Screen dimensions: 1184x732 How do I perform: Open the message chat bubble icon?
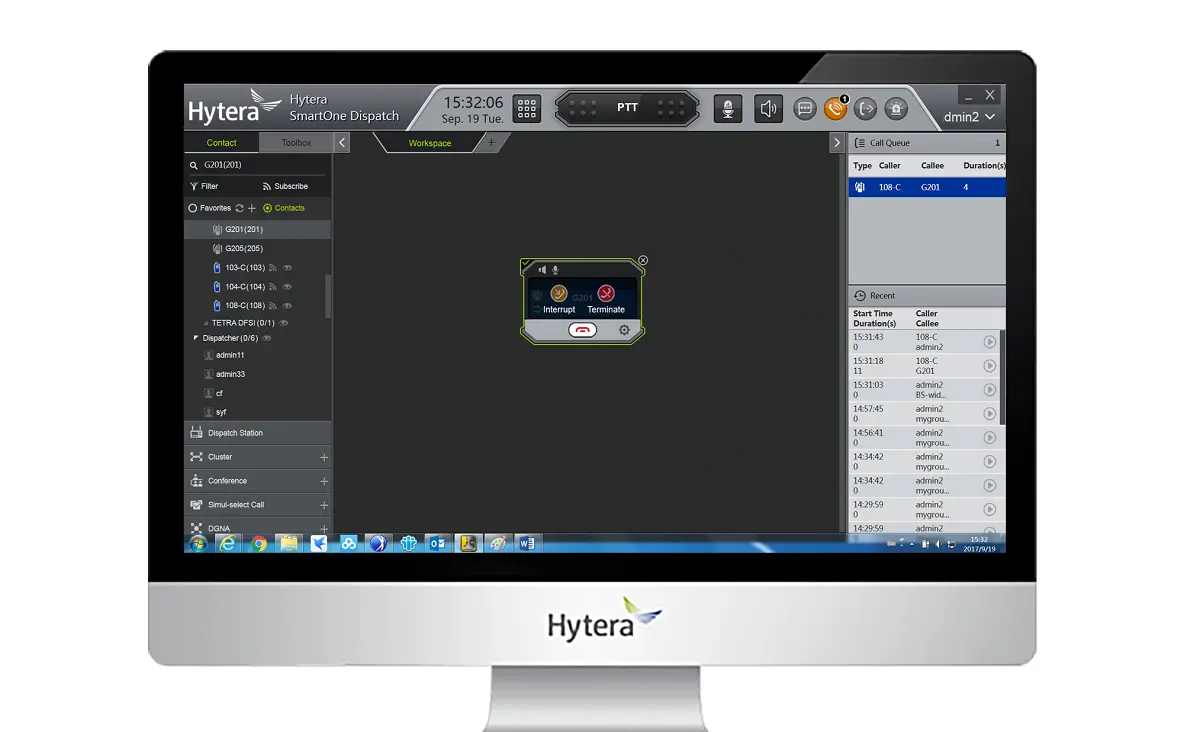(x=805, y=109)
